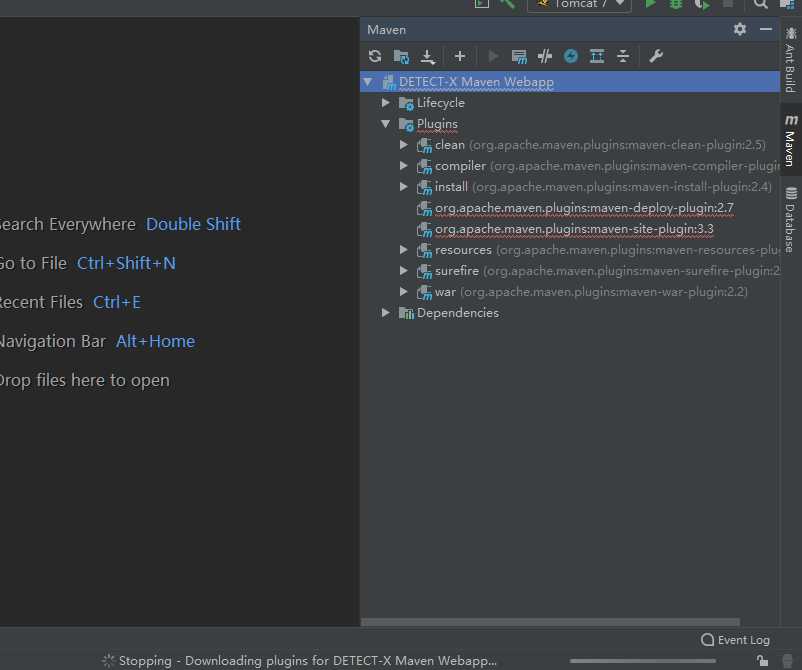802x670 pixels.
Task: Click Maven panel horizontal scrollbar
Action: coord(550,622)
